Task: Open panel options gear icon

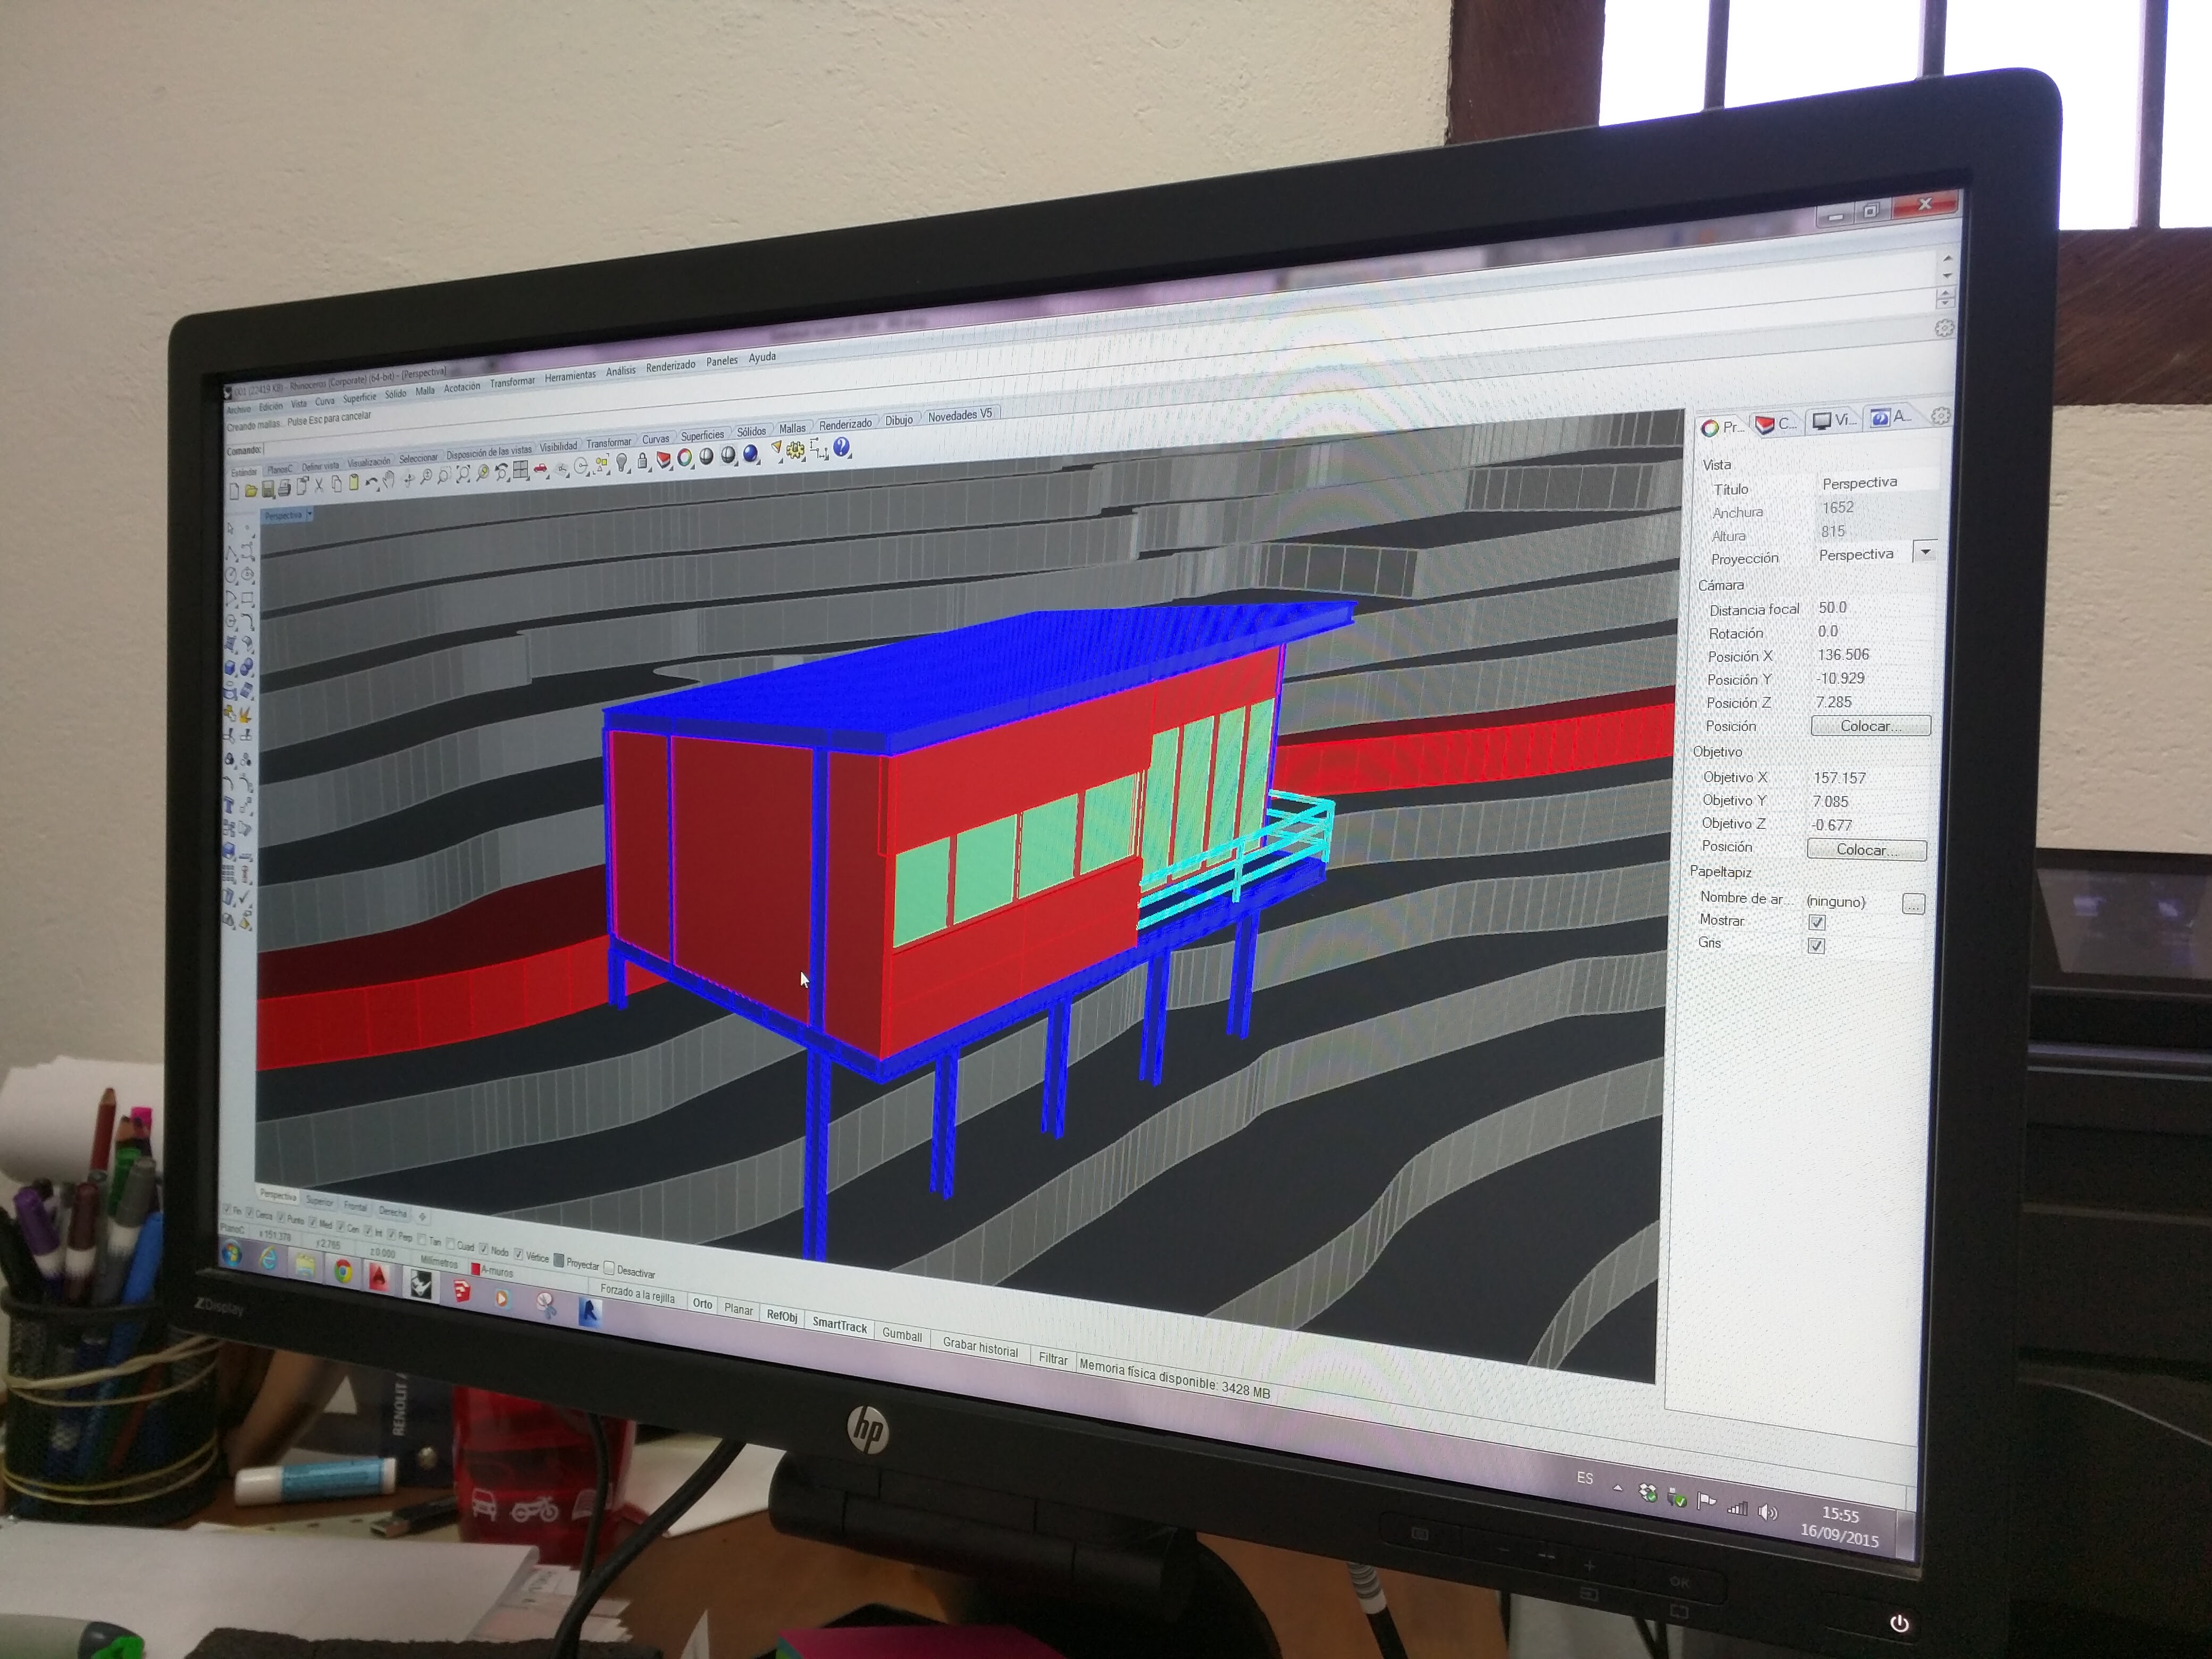Action: coord(1940,417)
